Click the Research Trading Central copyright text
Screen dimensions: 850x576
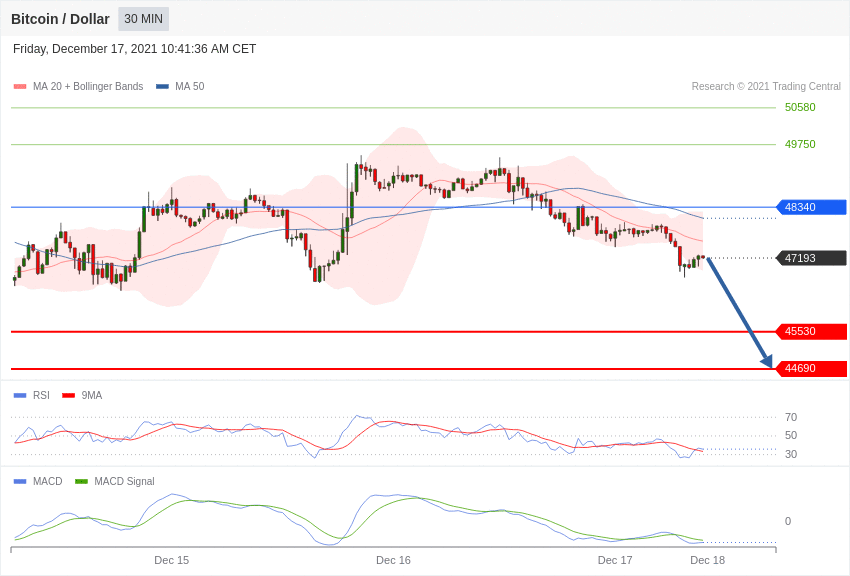[x=766, y=87]
